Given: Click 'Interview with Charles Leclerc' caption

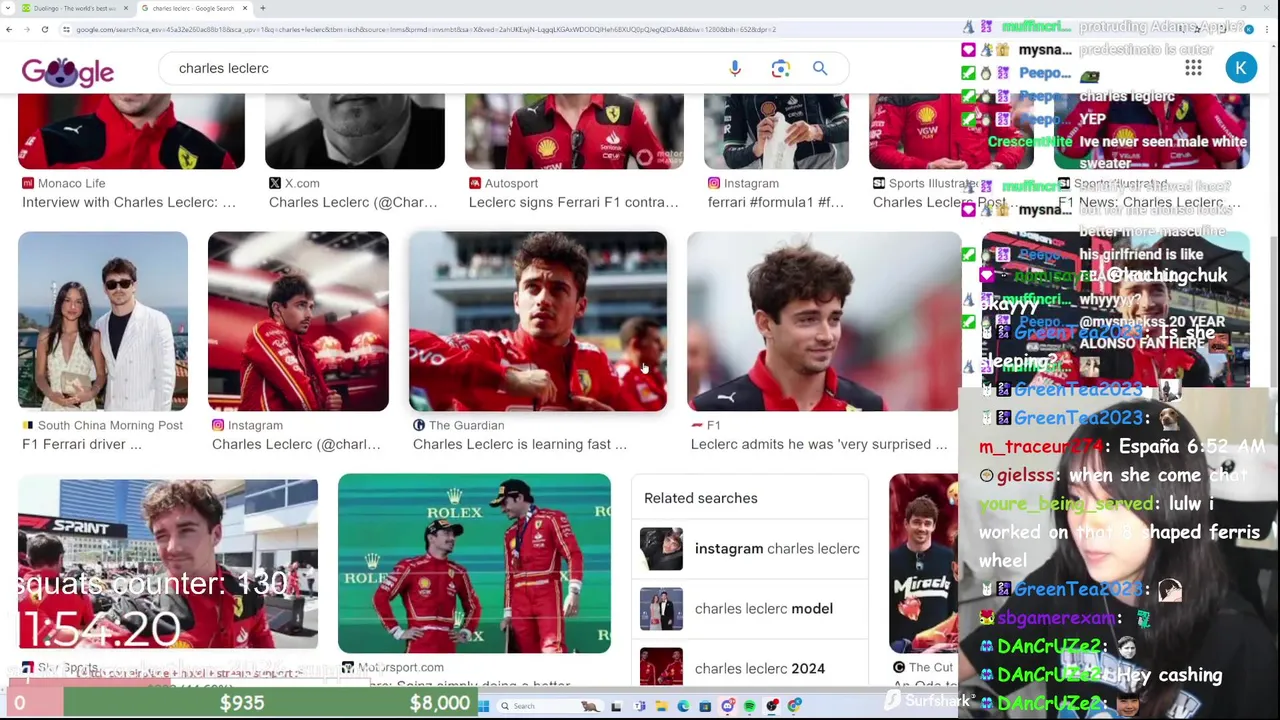Looking at the screenshot, I should point(129,202).
